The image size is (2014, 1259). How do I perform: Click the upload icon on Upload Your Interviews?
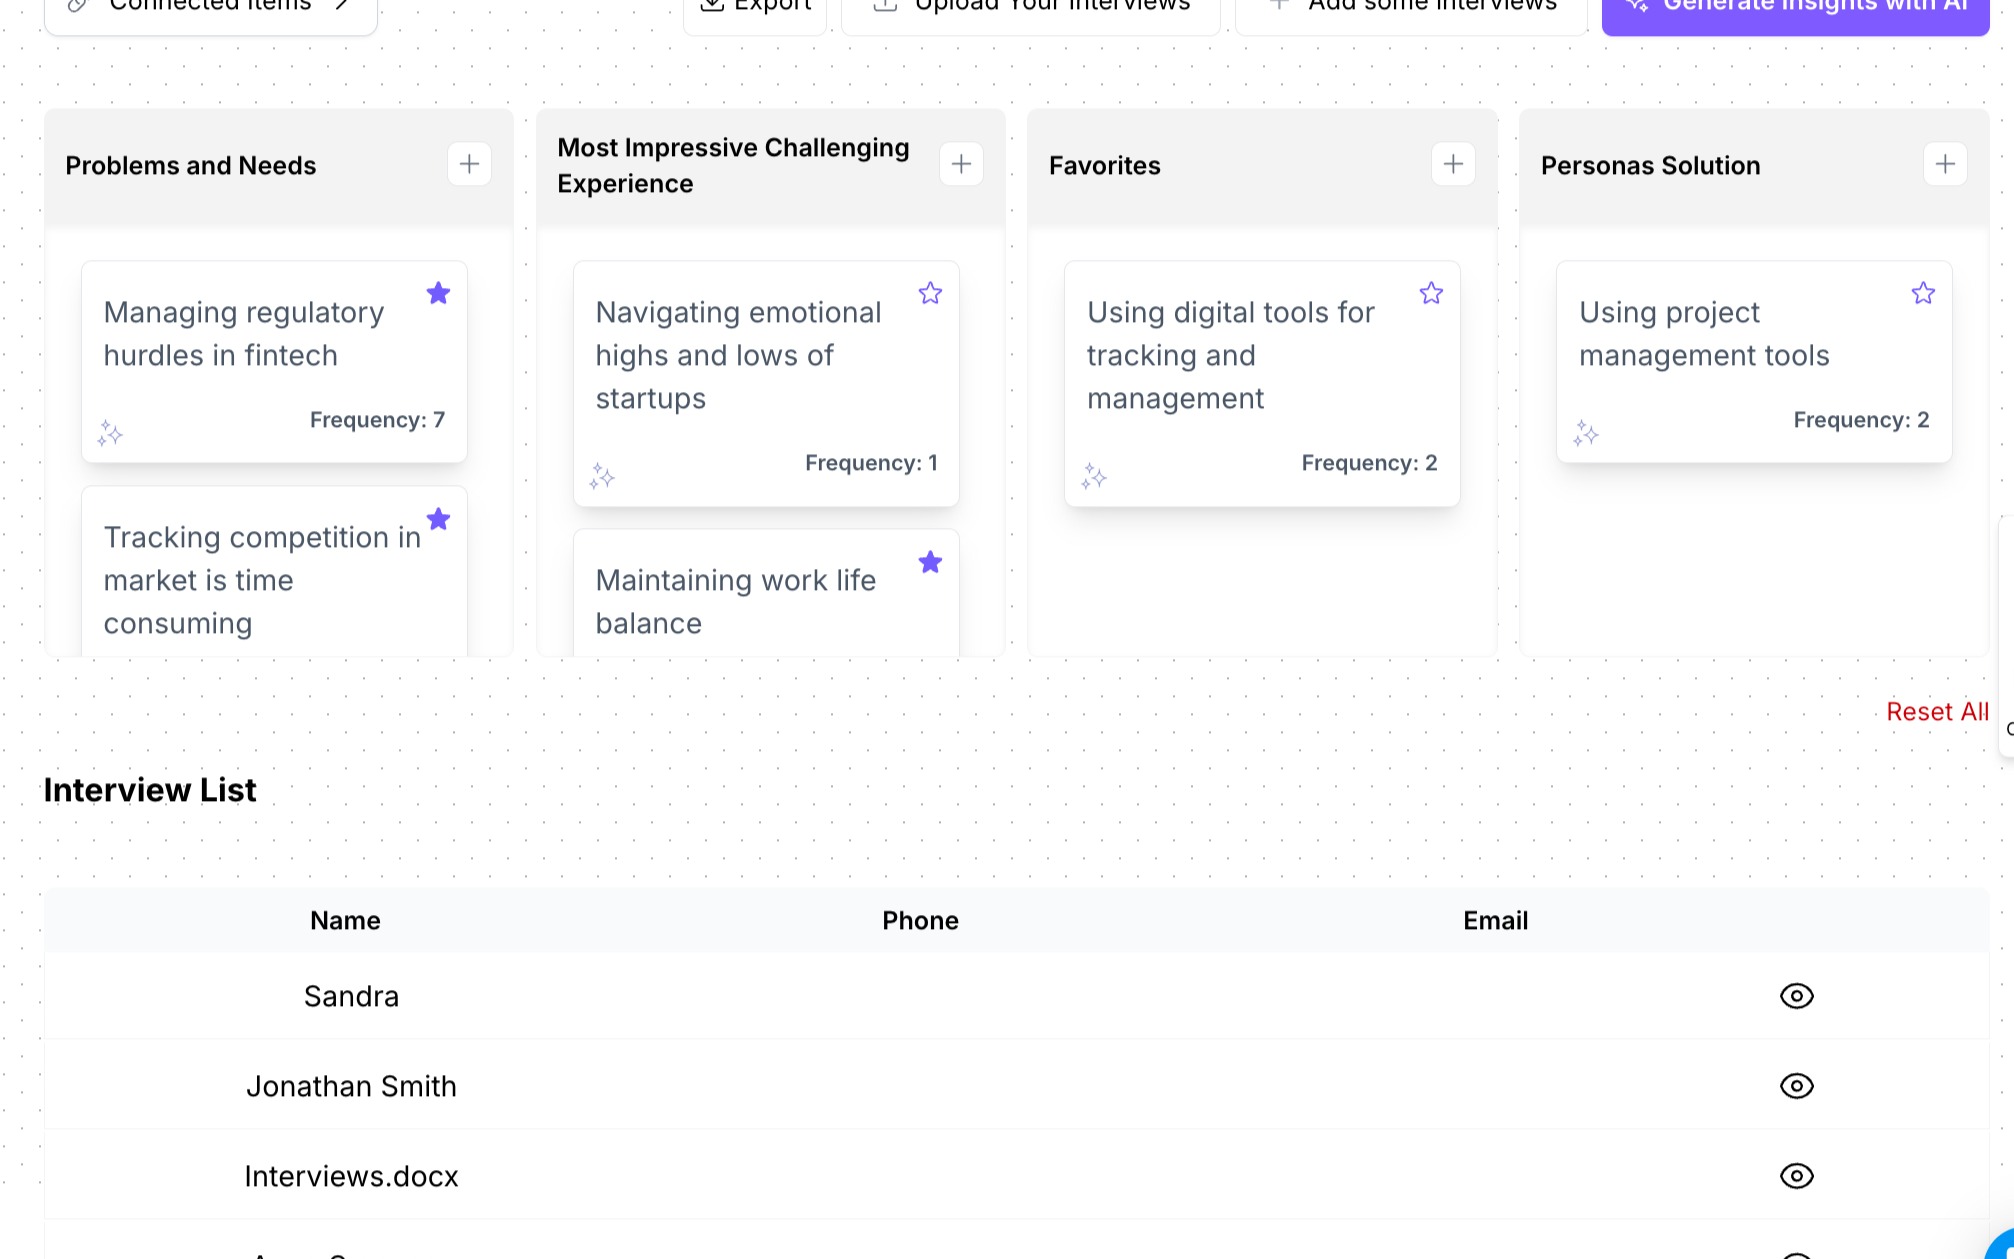click(x=884, y=5)
